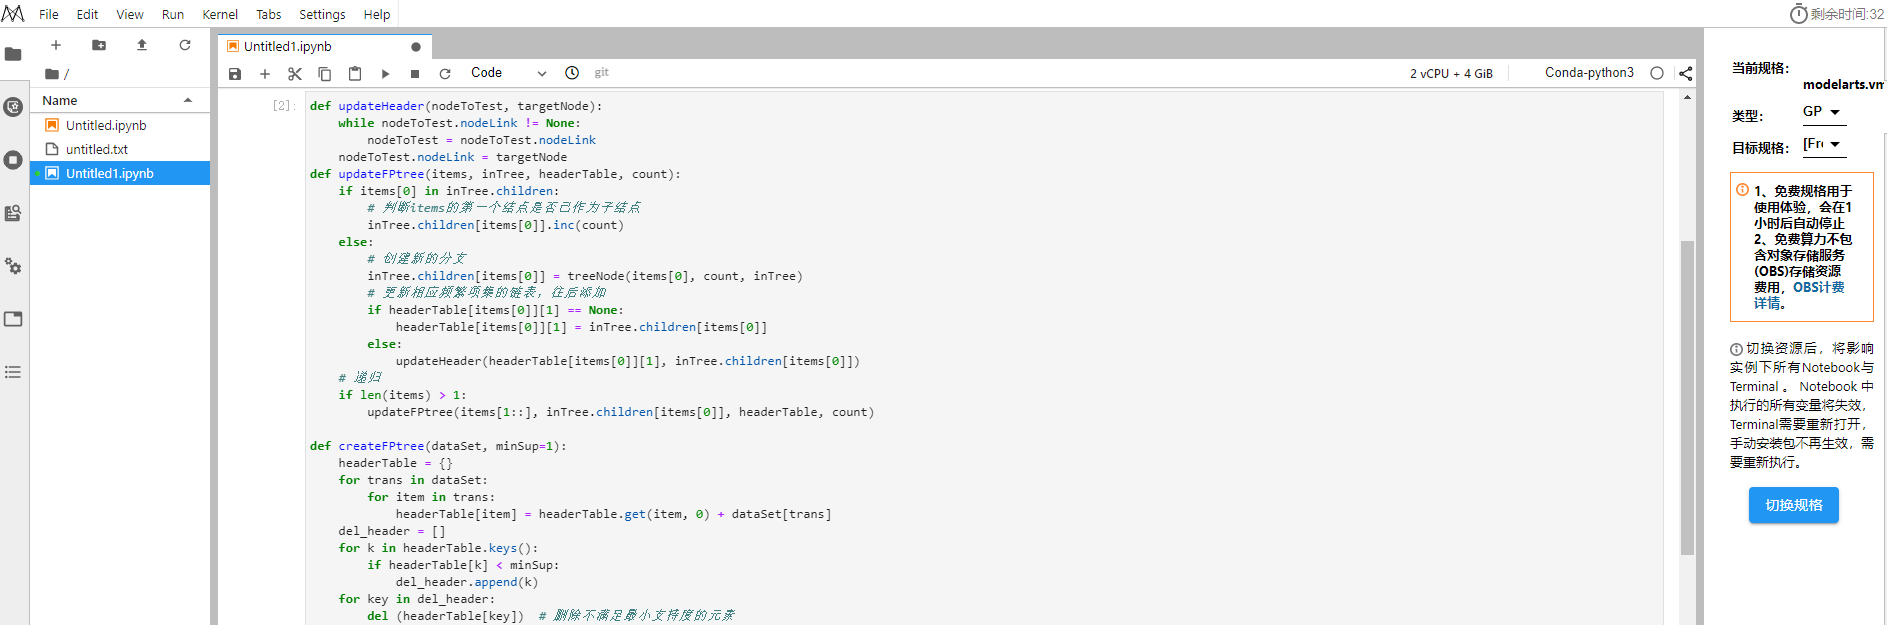Restart the kernel from the notebook toolbar
Image resolution: width=1887 pixels, height=625 pixels.
click(x=445, y=73)
